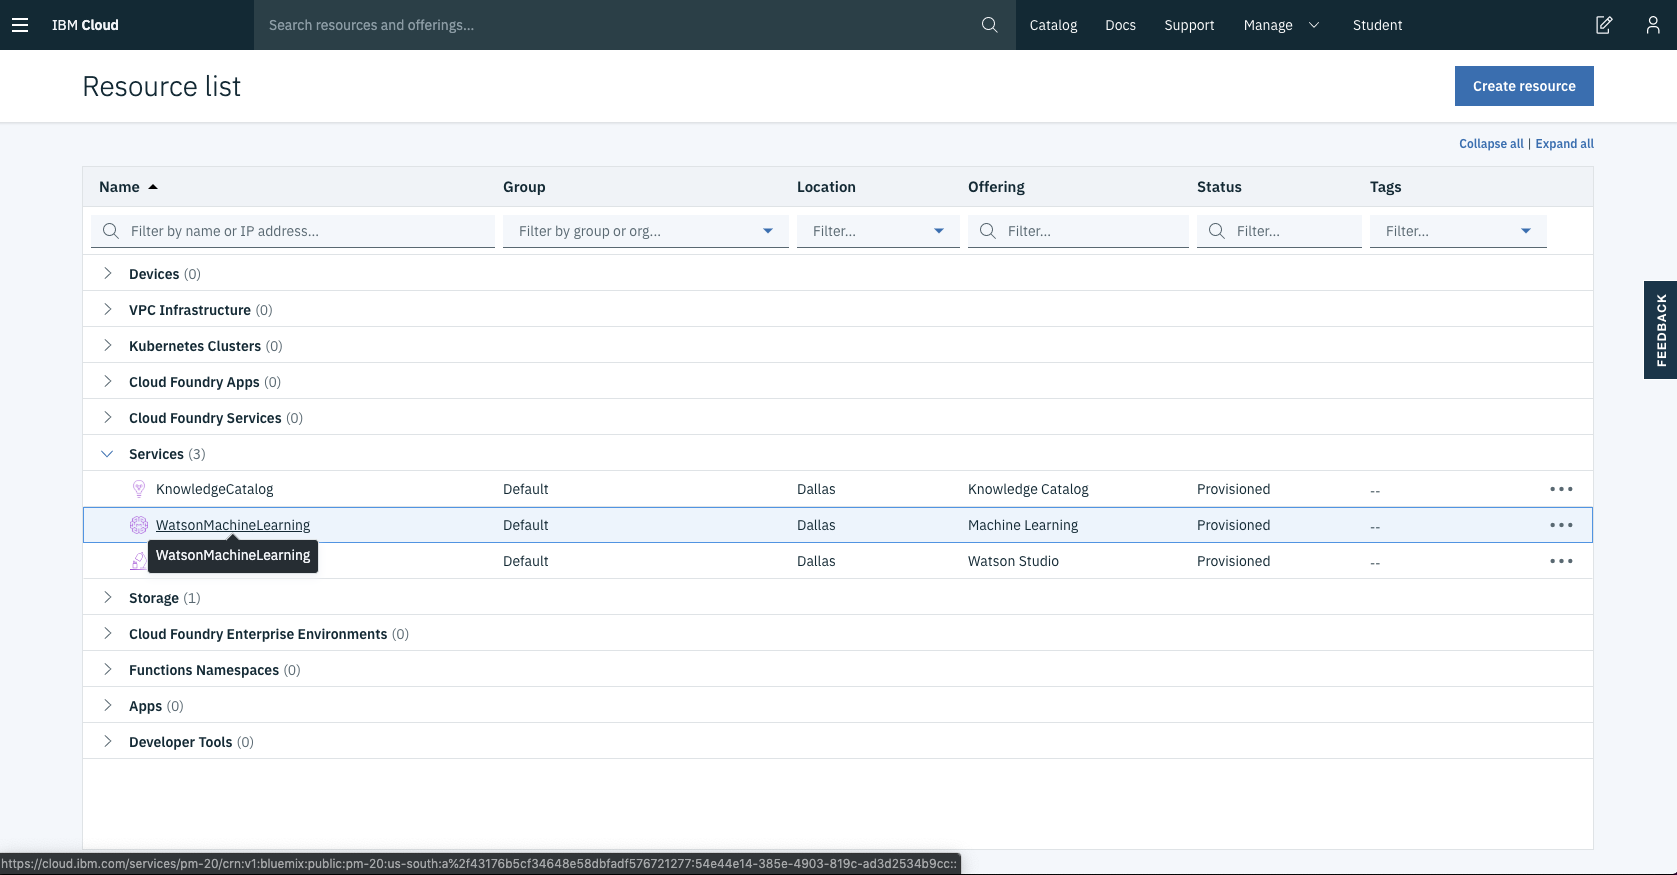Open actions menu for Watson Studio row
This screenshot has height=875, width=1677.
coord(1561,561)
